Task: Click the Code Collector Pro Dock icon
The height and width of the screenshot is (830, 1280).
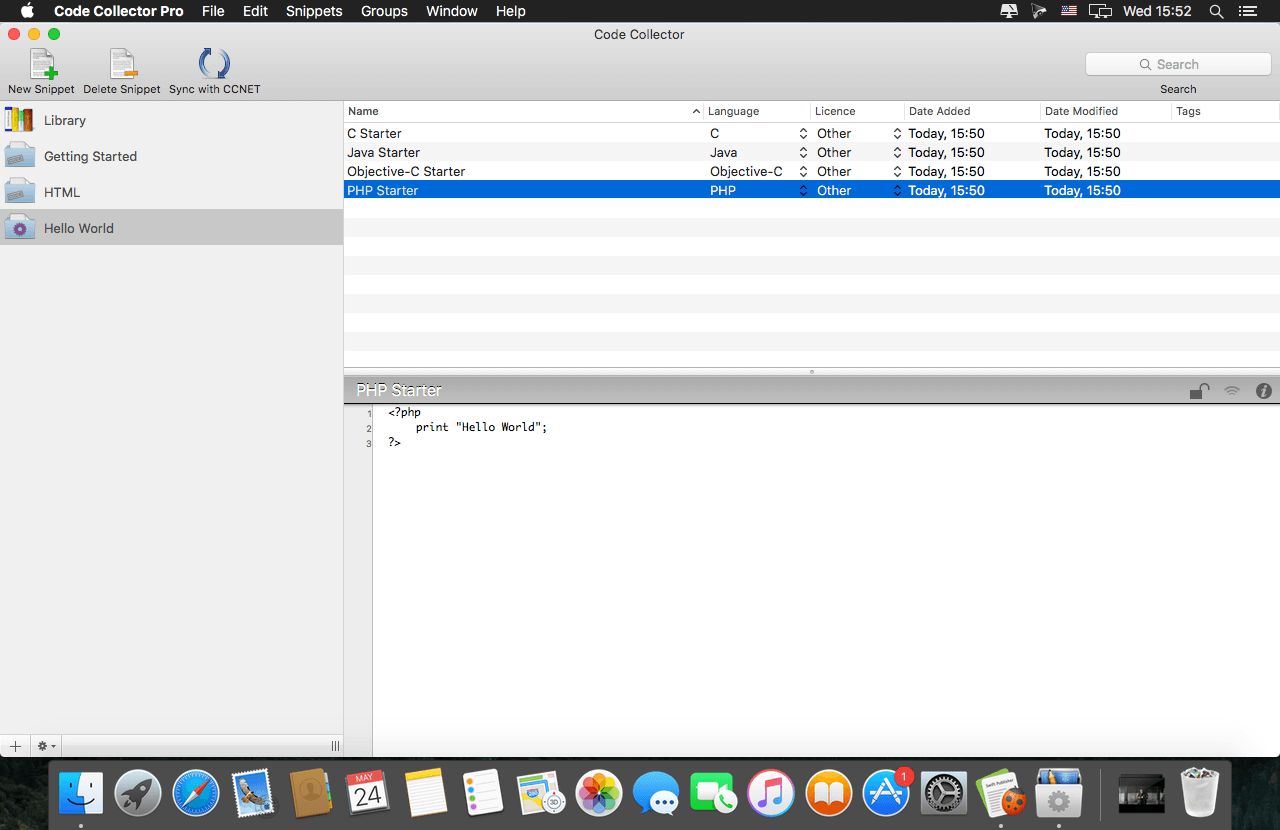Action: 1058,794
